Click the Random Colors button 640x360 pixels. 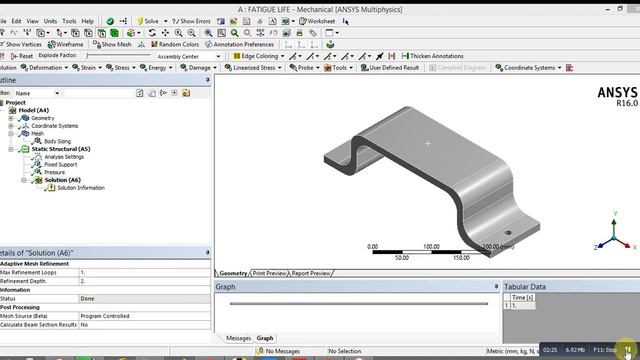(175, 44)
